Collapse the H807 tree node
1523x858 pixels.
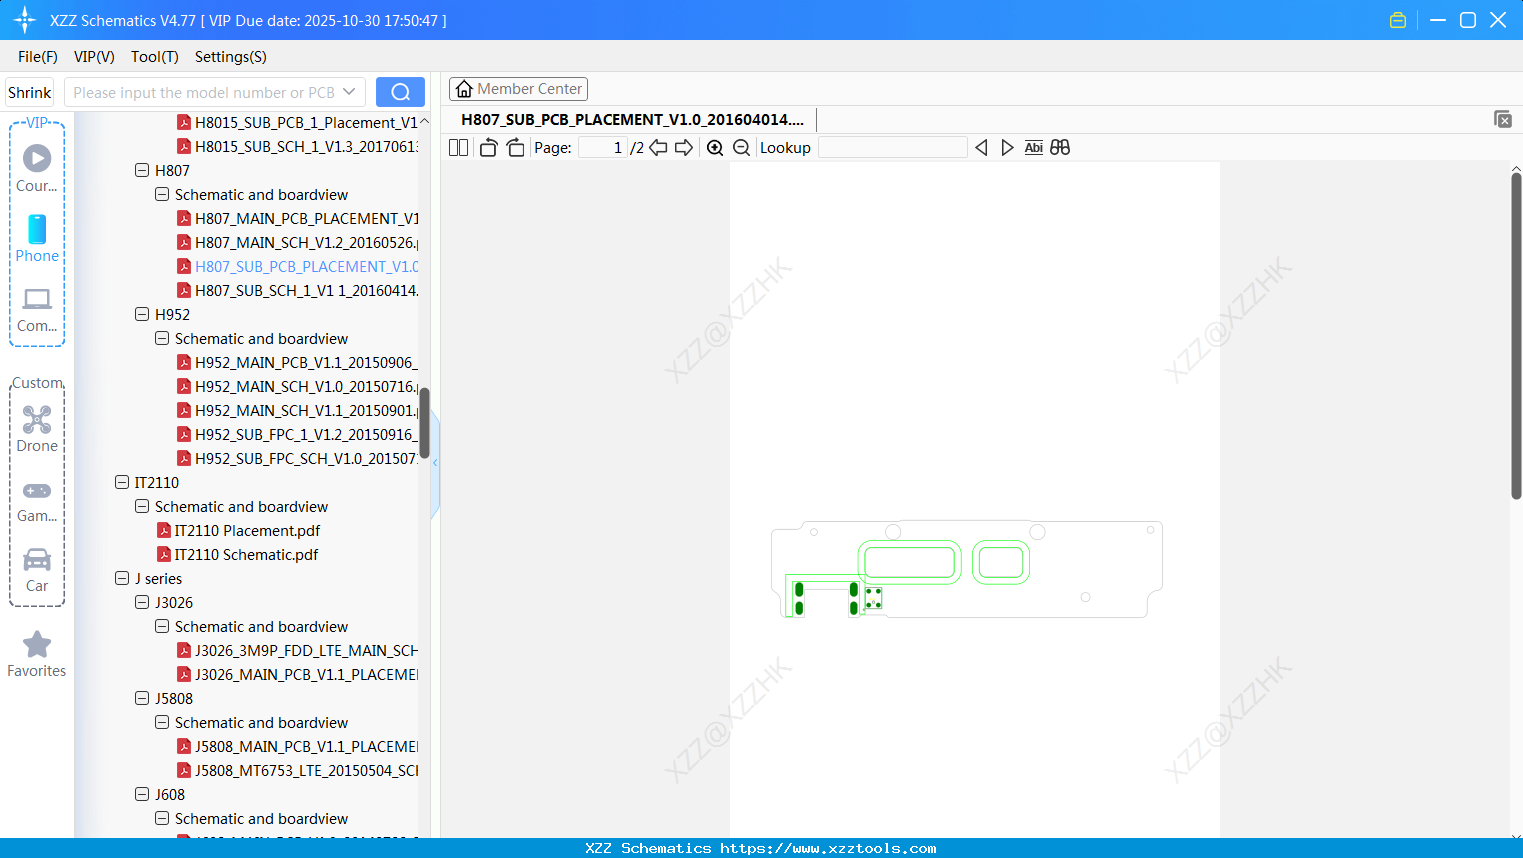(x=142, y=170)
